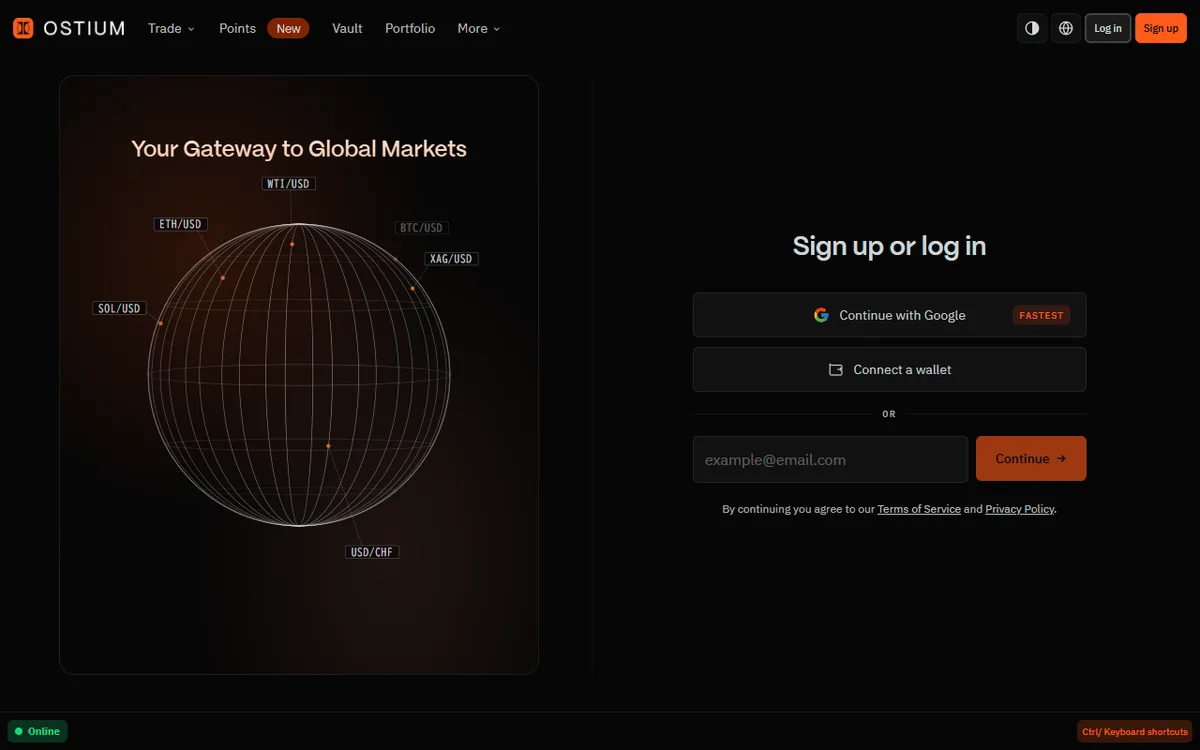The height and width of the screenshot is (750, 1200).
Task: Click the Sign up or log in heading
Action: [x=889, y=246]
